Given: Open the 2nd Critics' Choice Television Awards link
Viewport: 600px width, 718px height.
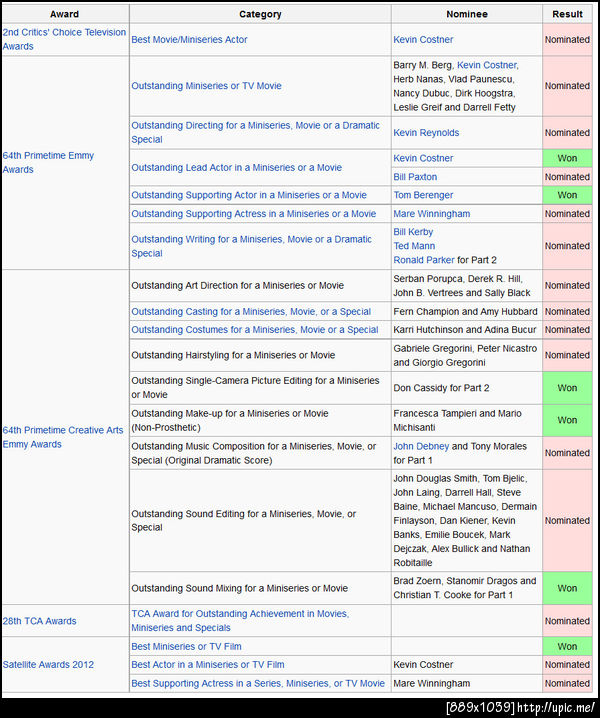Looking at the screenshot, I should (x=64, y=39).
